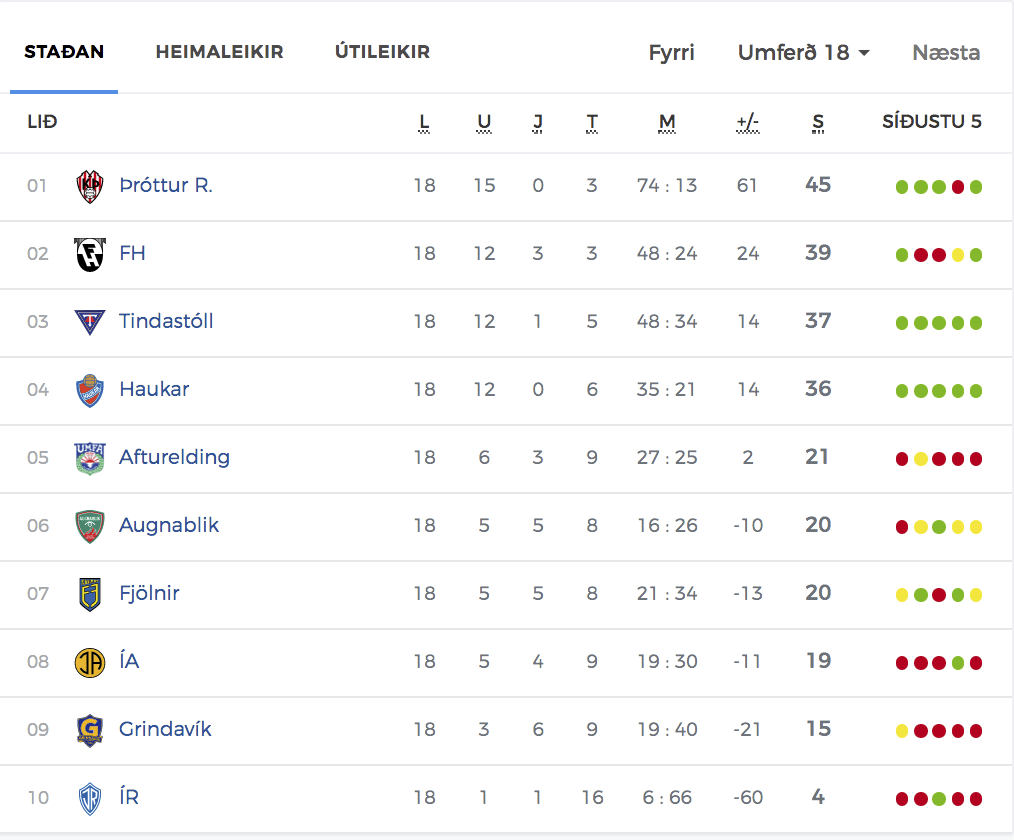Click the ÍA round yellow logo
This screenshot has height=840, width=1014.
(x=90, y=662)
